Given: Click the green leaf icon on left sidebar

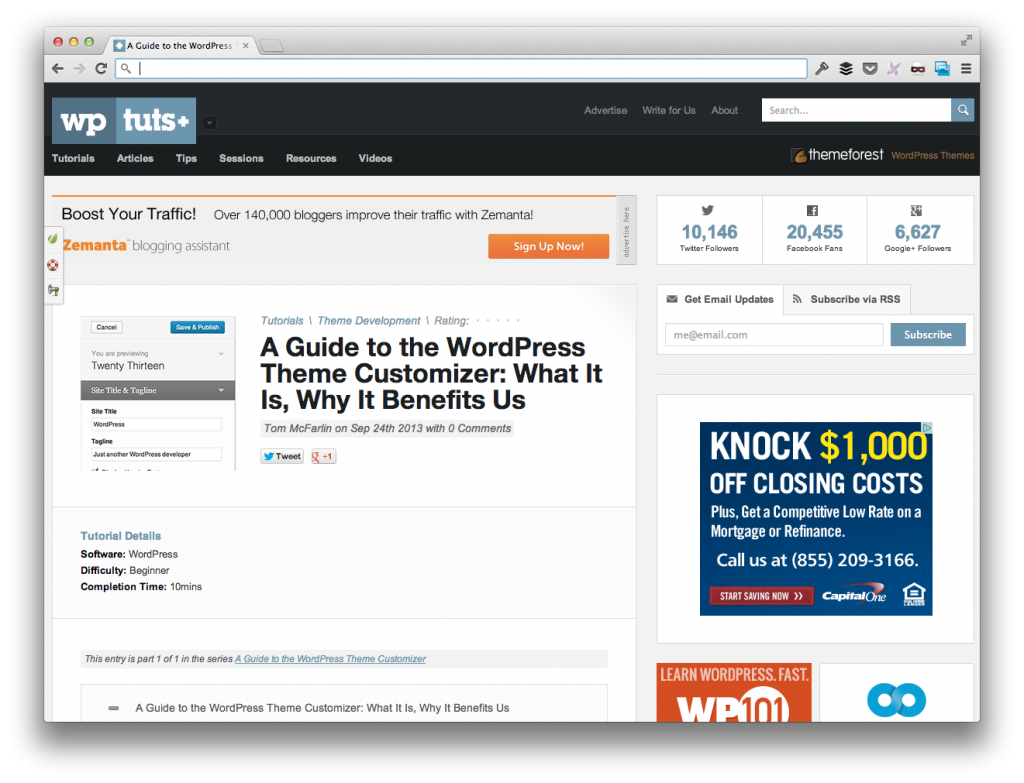Looking at the screenshot, I should pyautogui.click(x=53, y=239).
